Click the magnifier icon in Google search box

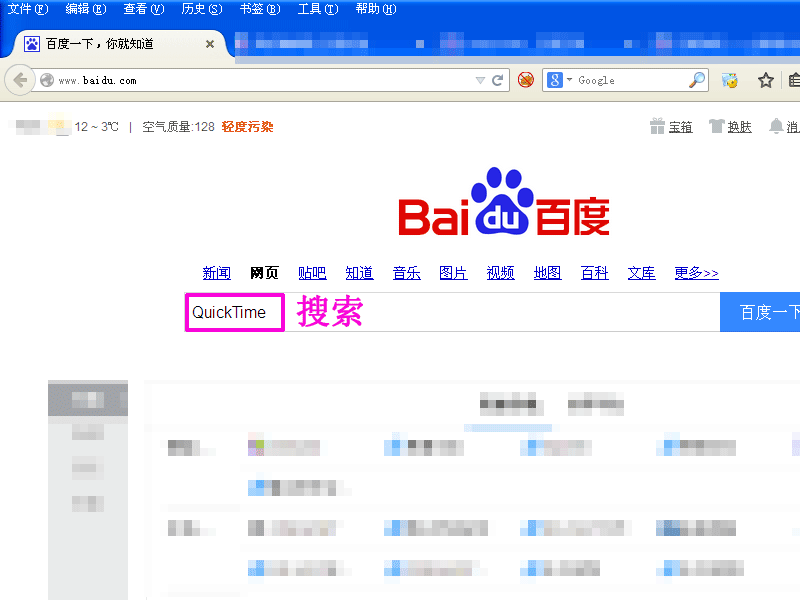pos(697,80)
